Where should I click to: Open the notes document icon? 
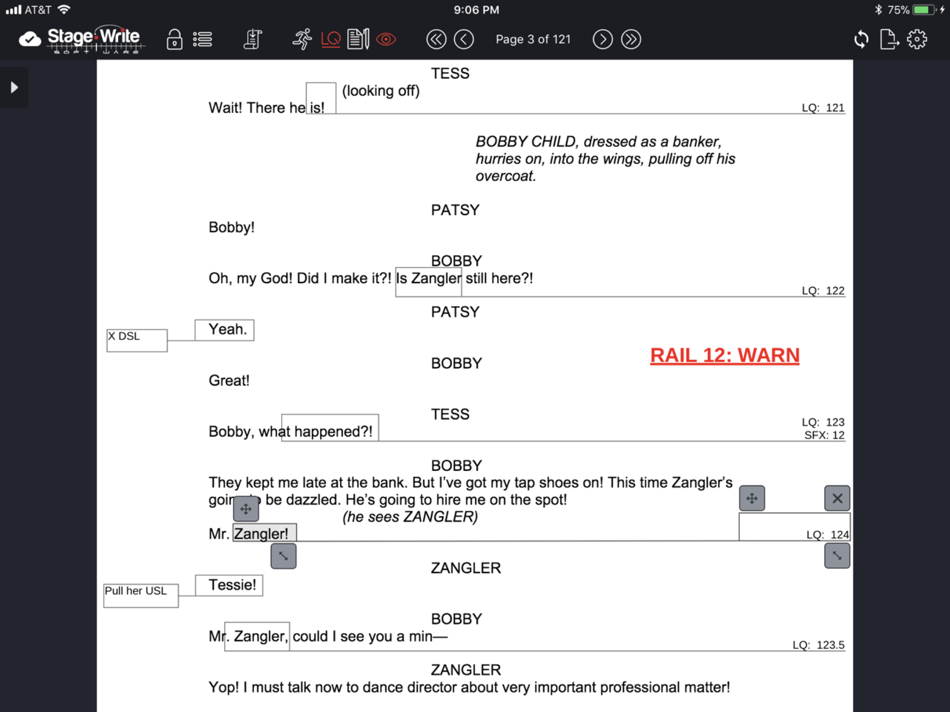[358, 39]
